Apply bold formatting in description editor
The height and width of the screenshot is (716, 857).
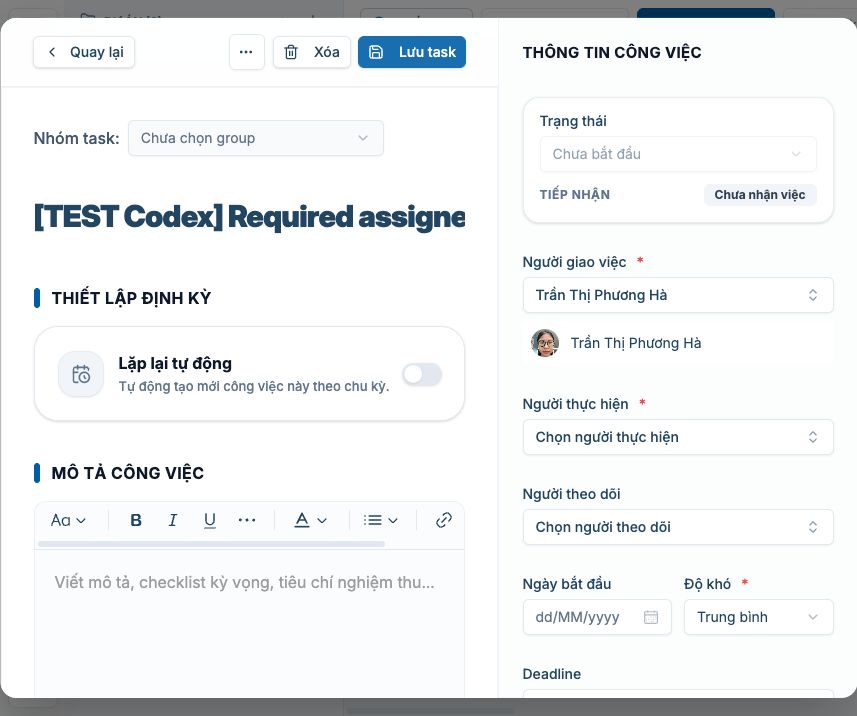pos(136,520)
